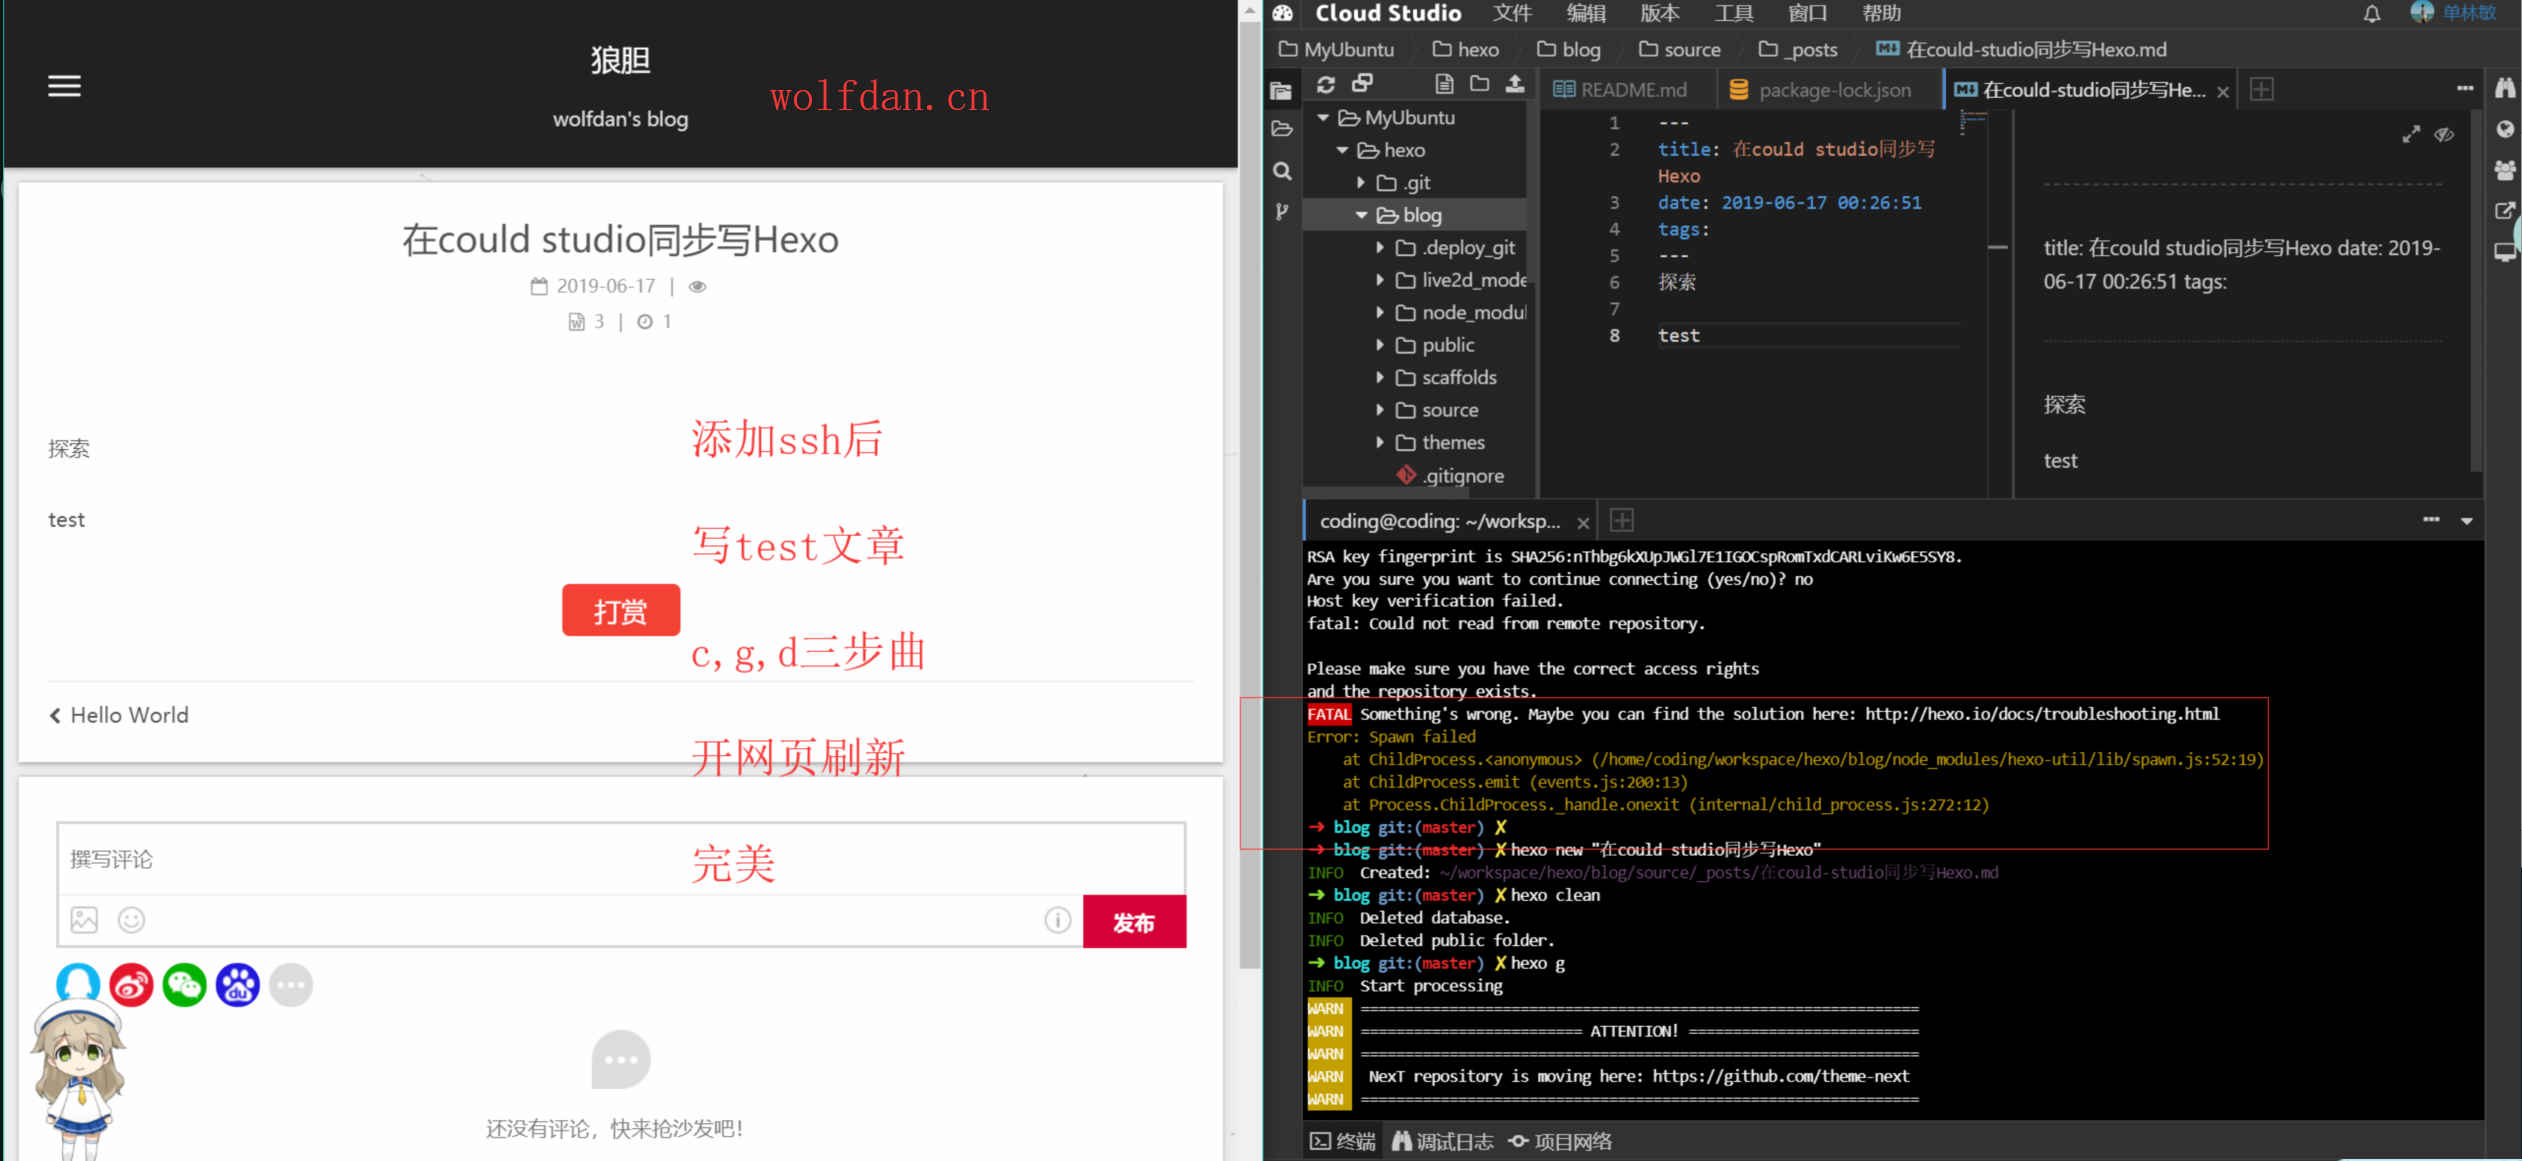
Task: Toggle the editor preview eye icon
Action: tap(2444, 134)
